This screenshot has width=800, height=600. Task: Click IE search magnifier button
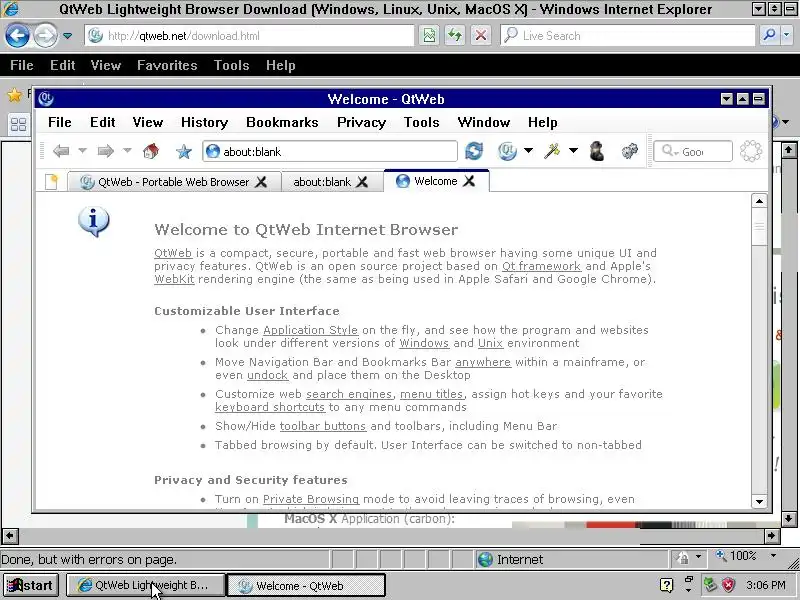tap(769, 36)
